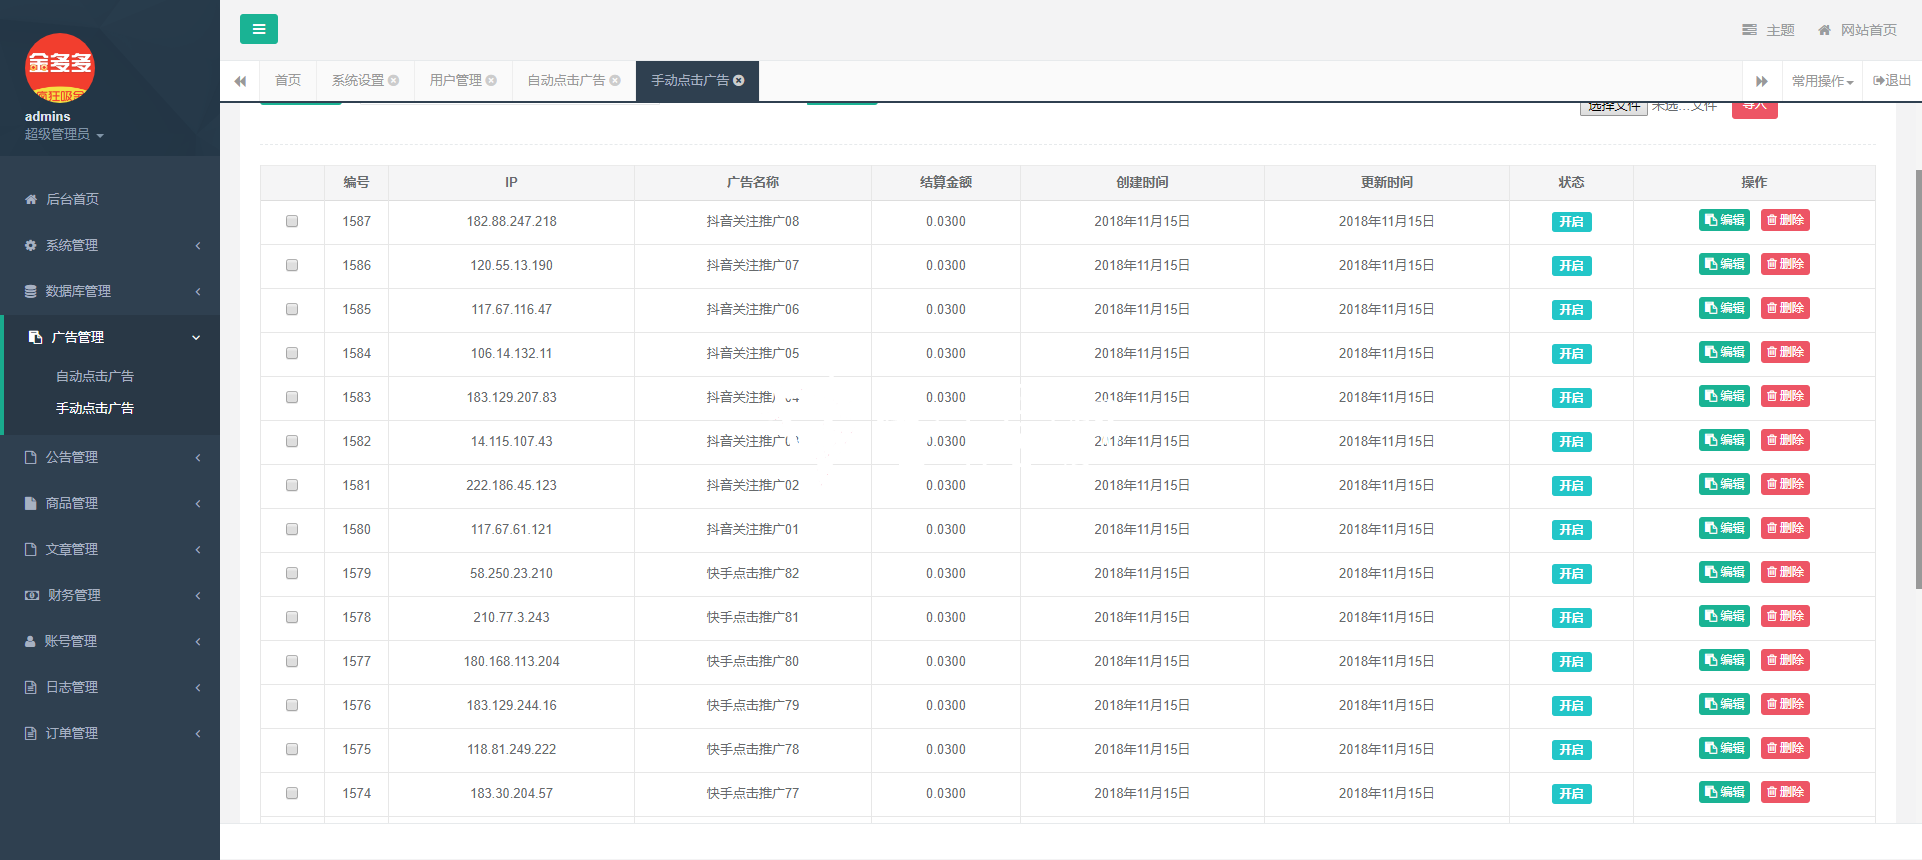Edit ad 抖音关注推广08 (row 1587)
Image resolution: width=1922 pixels, height=860 pixels.
[x=1724, y=220]
